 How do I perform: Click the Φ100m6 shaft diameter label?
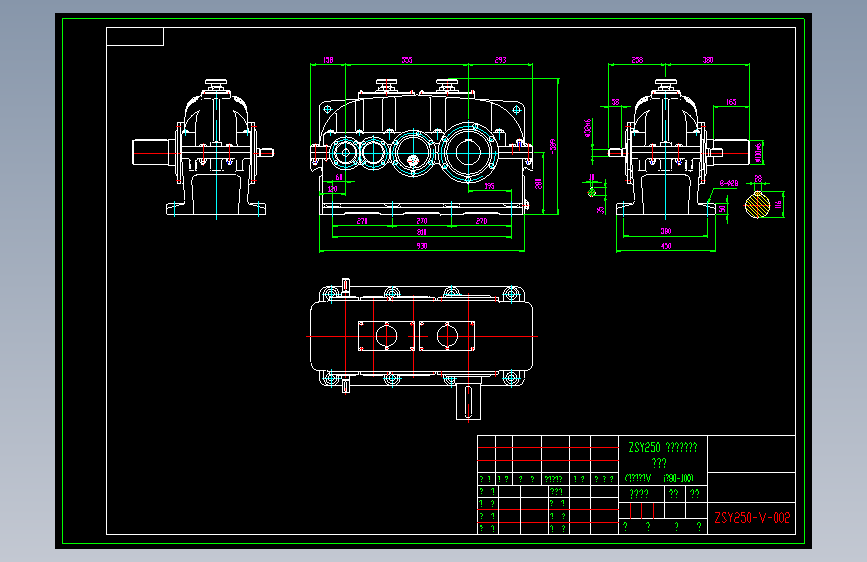(758, 153)
